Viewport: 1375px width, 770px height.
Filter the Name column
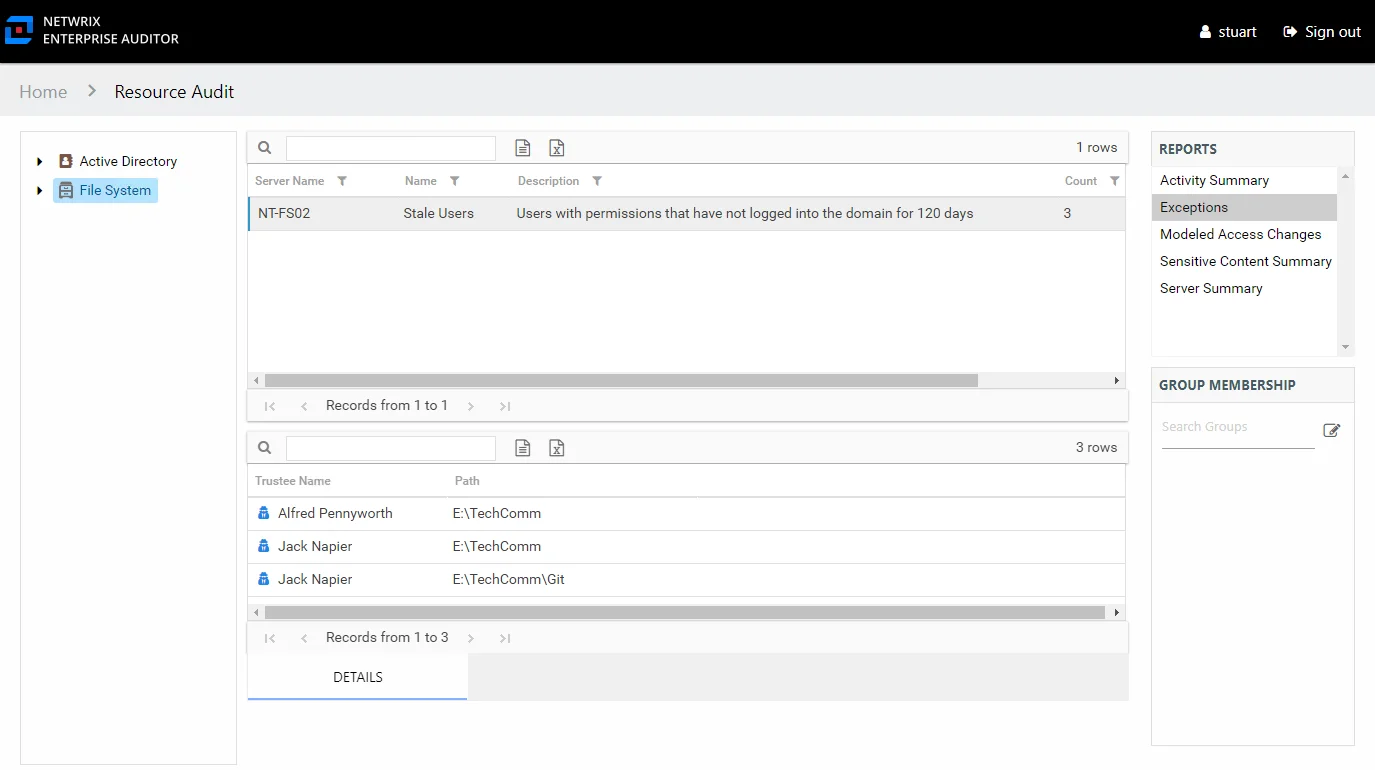point(454,181)
